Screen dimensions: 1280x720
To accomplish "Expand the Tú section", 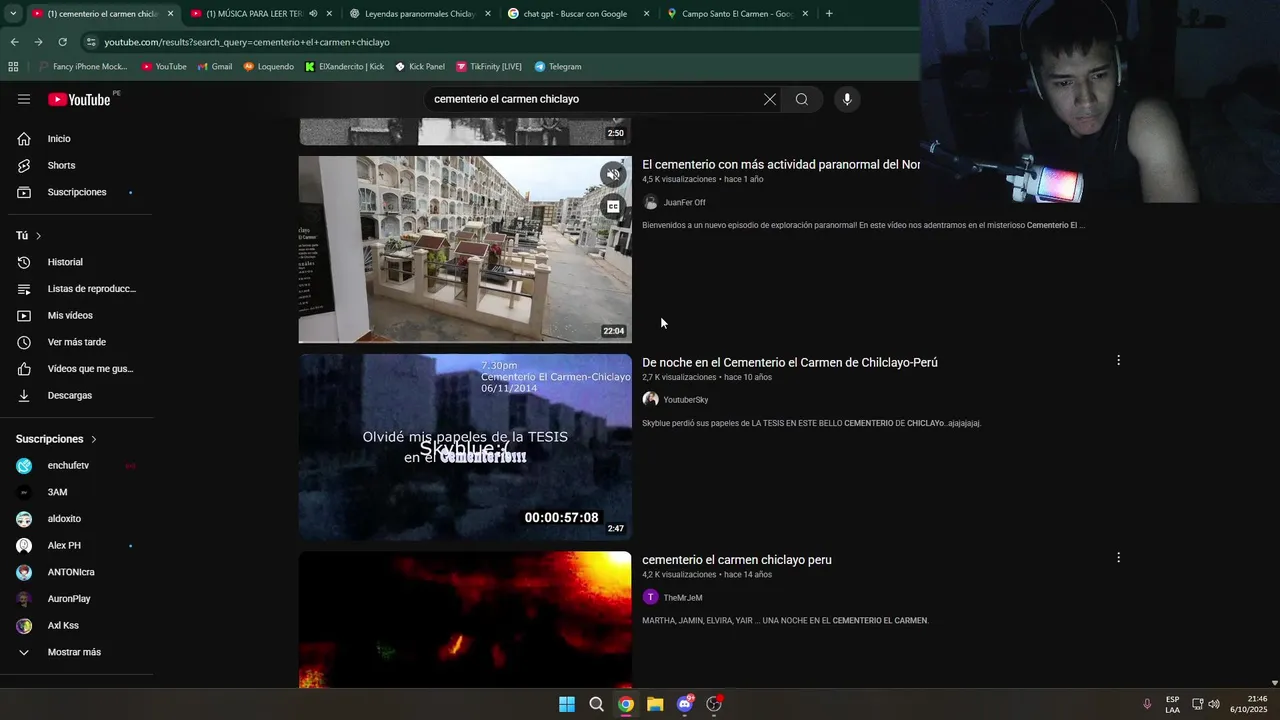I will [29, 236].
